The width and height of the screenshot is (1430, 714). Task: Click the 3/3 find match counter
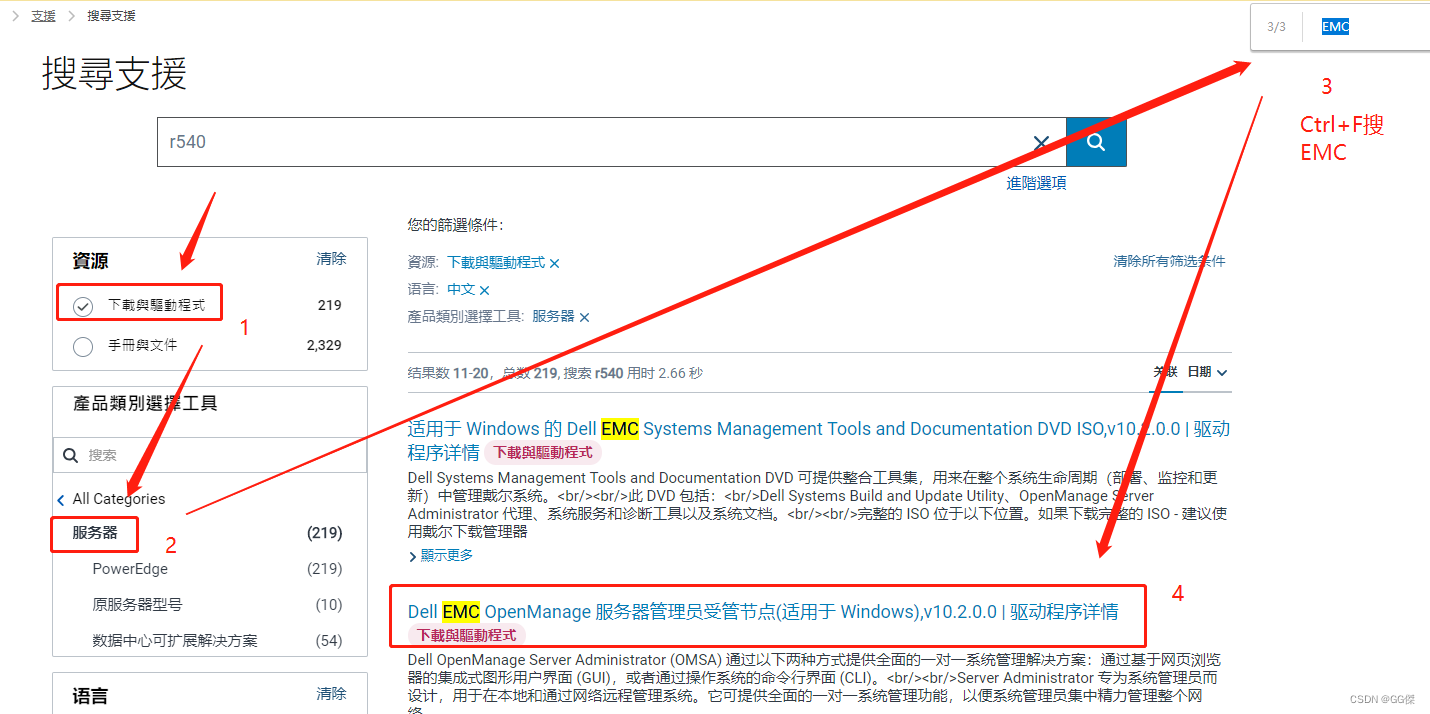1276,27
